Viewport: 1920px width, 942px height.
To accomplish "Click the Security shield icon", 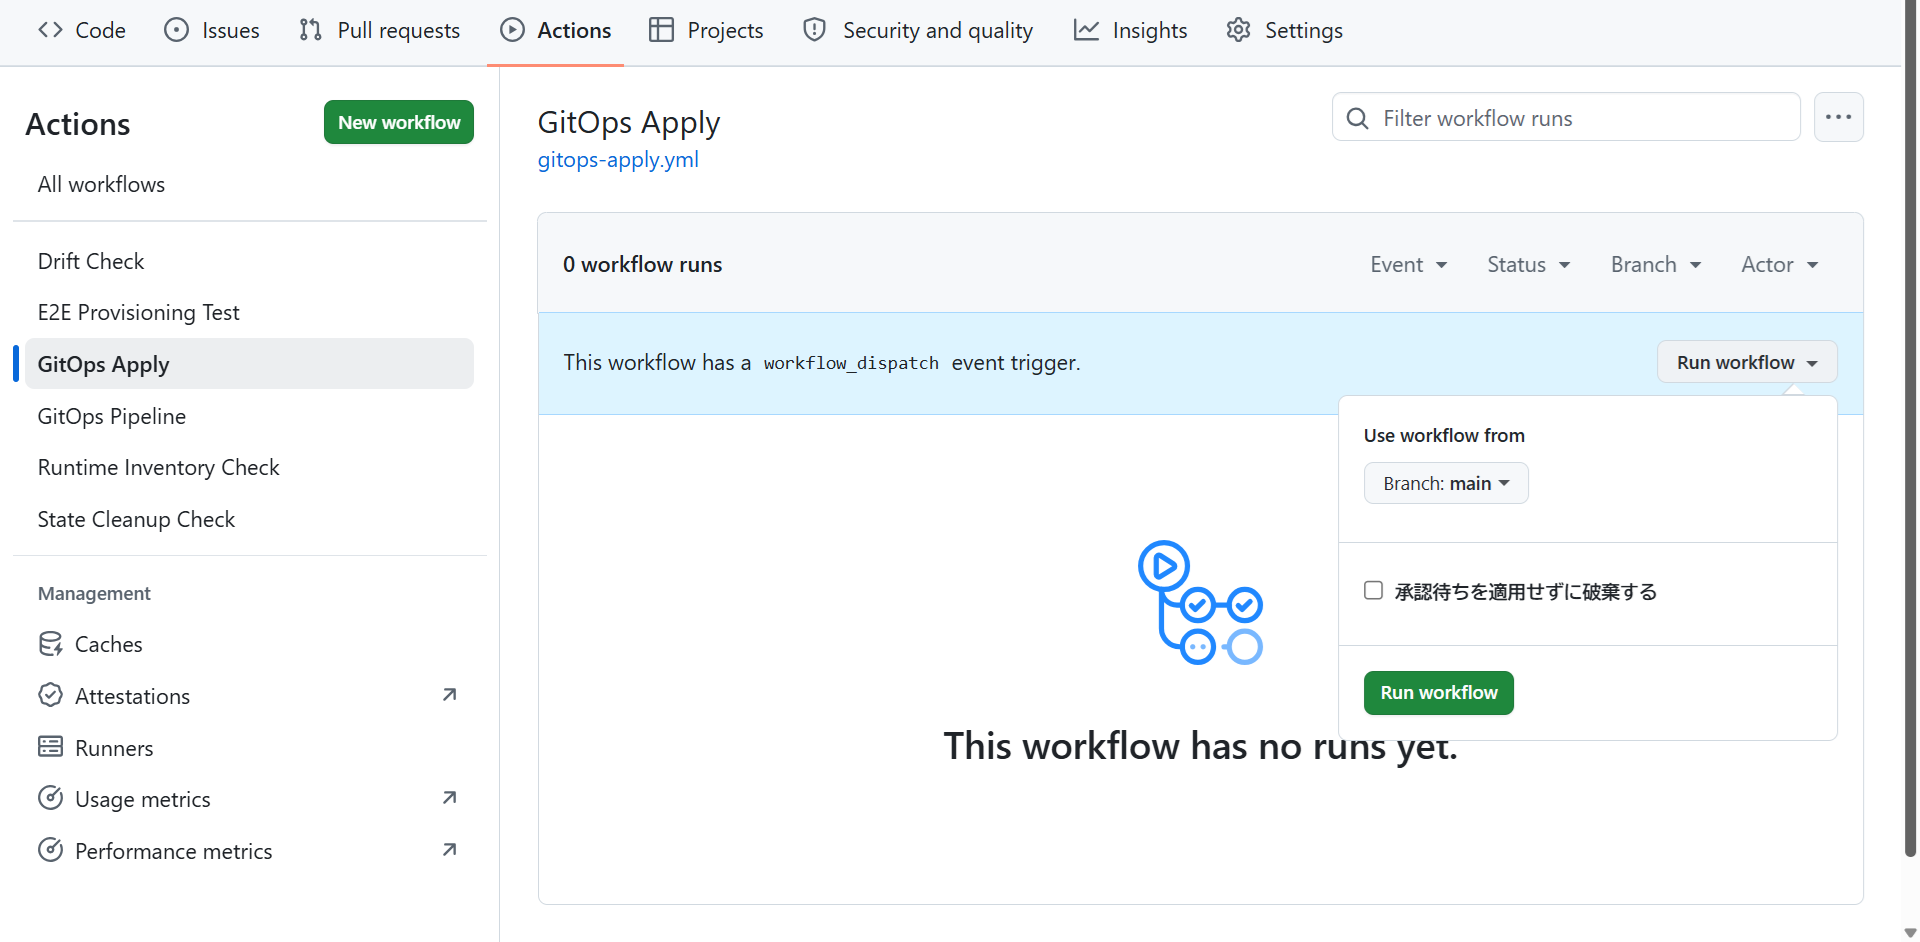I will [x=815, y=30].
